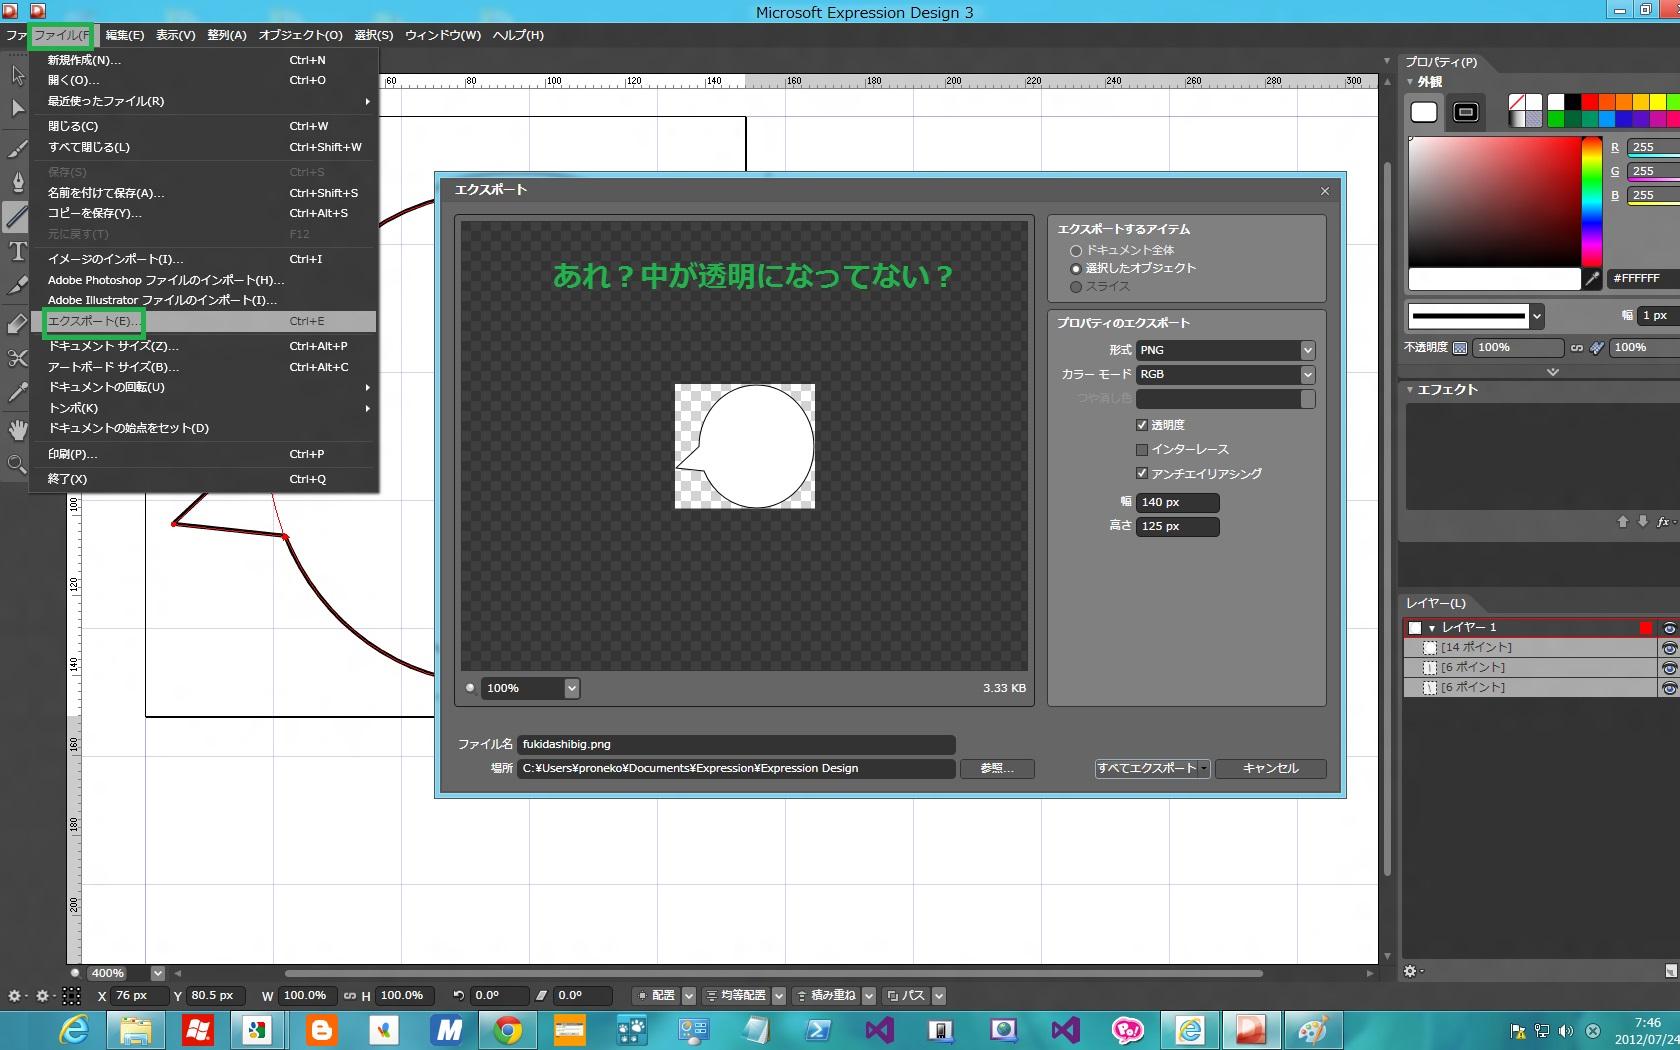Open the export preview 100% zoom dropdown
Image resolution: width=1680 pixels, height=1050 pixels.
(571, 688)
